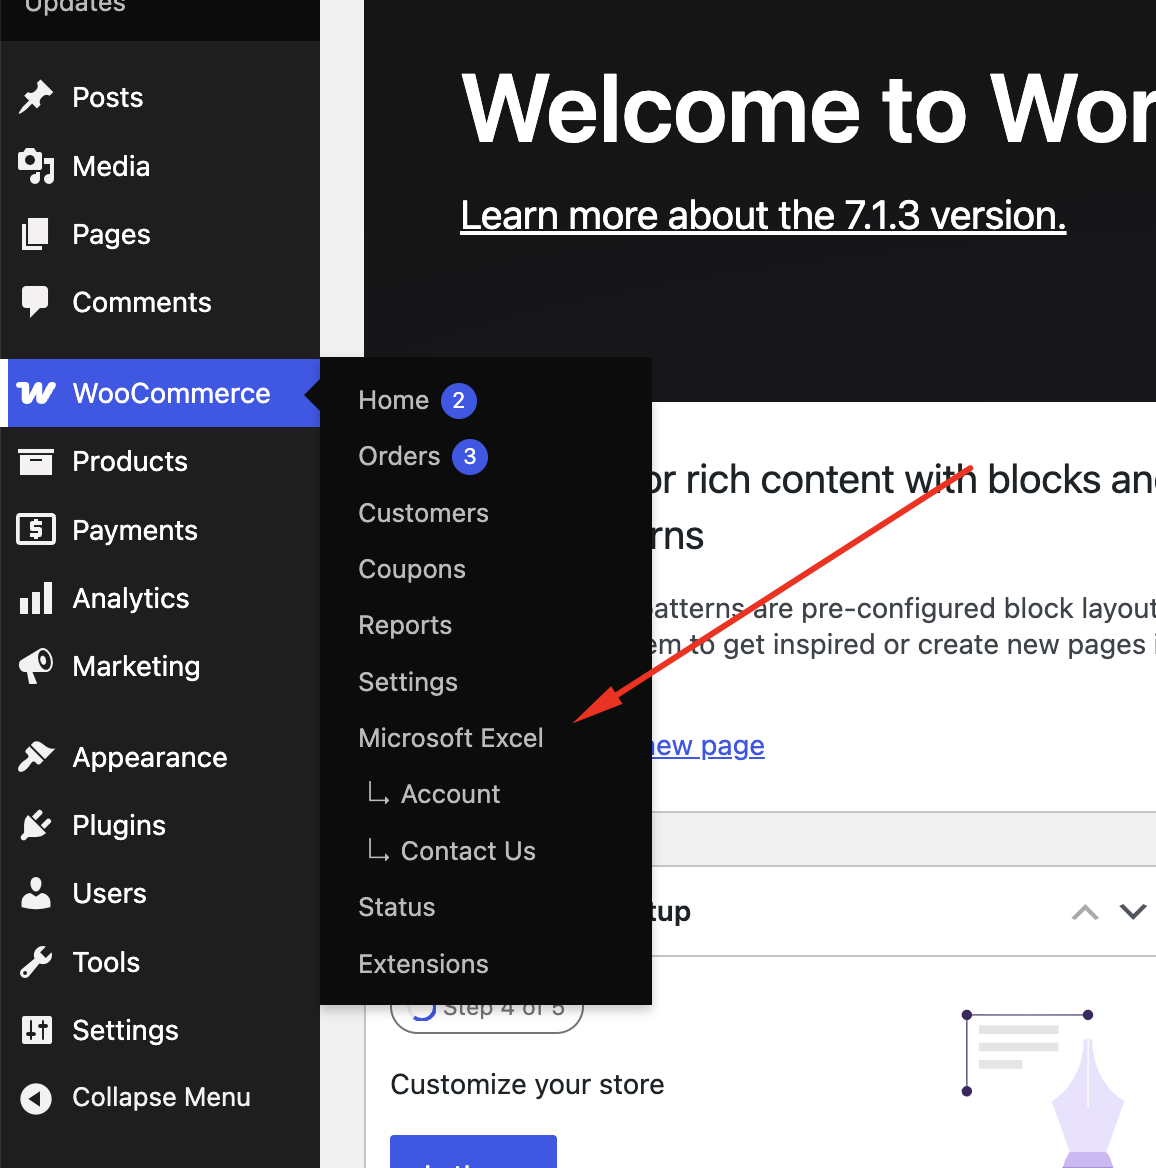This screenshot has height=1168, width=1156.
Task: Open Tools menu label
Action: (x=107, y=962)
